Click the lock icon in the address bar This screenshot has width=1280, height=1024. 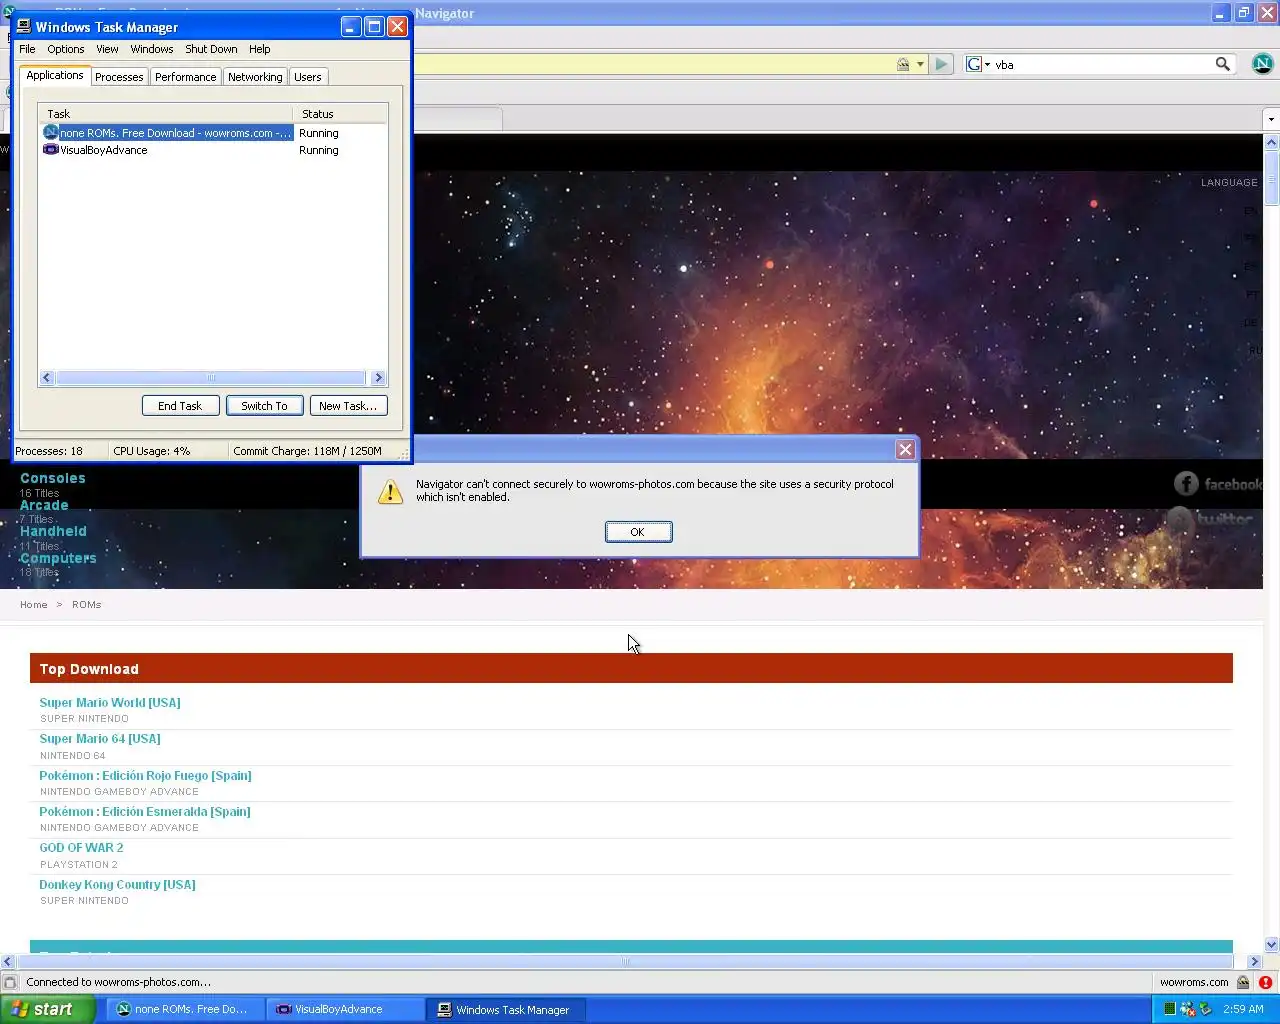pyautogui.click(x=903, y=64)
